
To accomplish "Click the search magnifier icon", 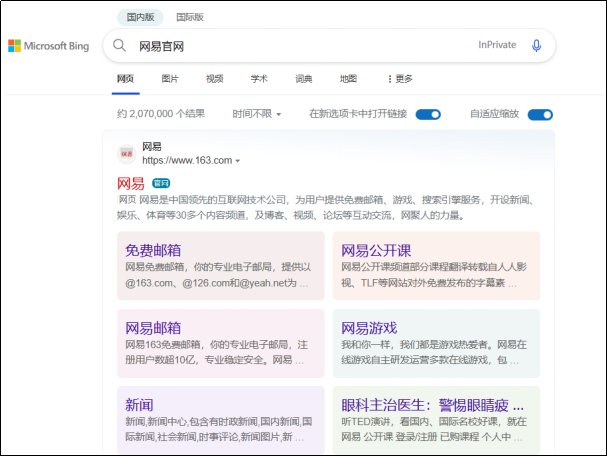I will pyautogui.click(x=119, y=46).
